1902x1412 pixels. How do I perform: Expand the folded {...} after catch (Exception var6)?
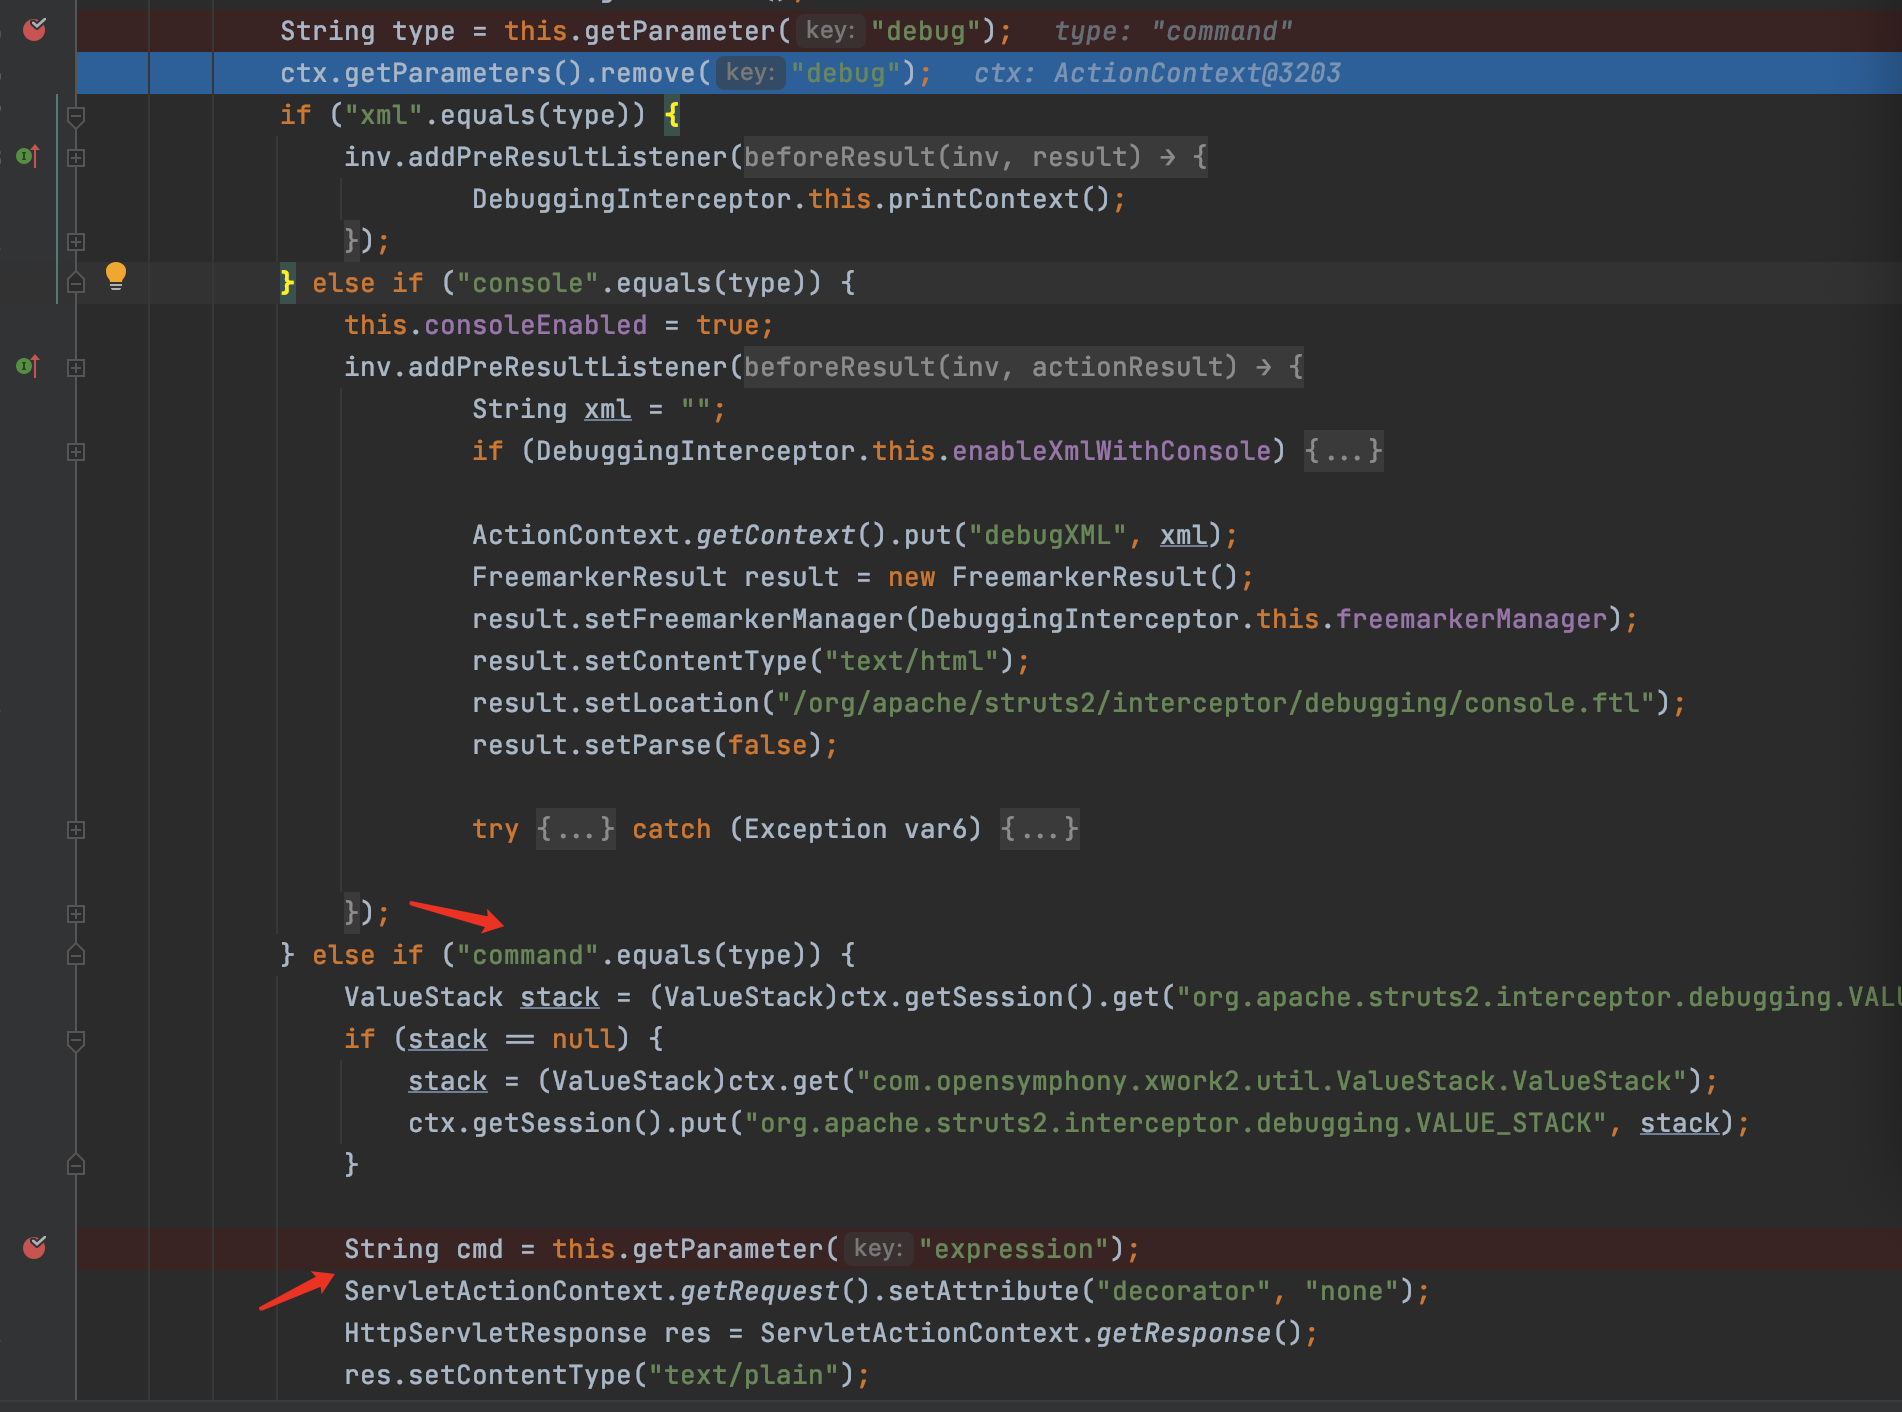point(1039,829)
